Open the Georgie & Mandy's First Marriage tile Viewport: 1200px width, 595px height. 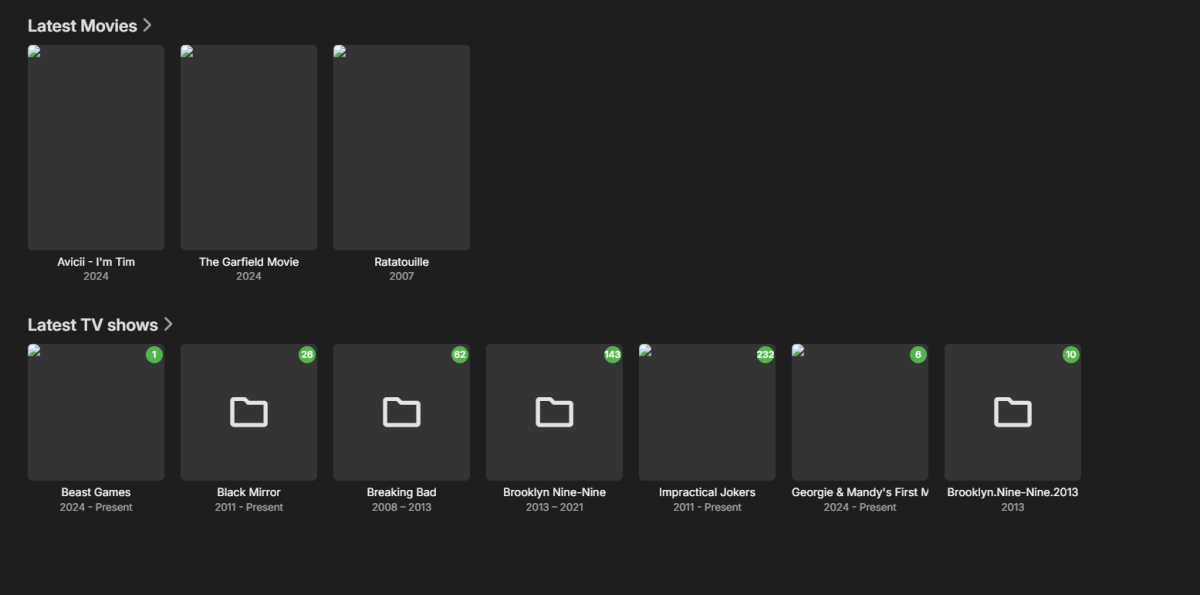[860, 412]
